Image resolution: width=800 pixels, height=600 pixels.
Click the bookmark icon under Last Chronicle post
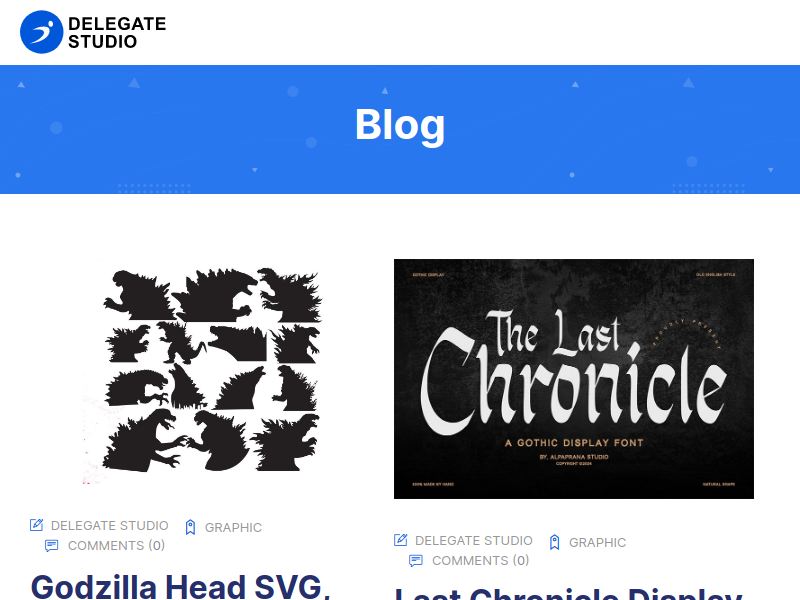[x=555, y=542]
